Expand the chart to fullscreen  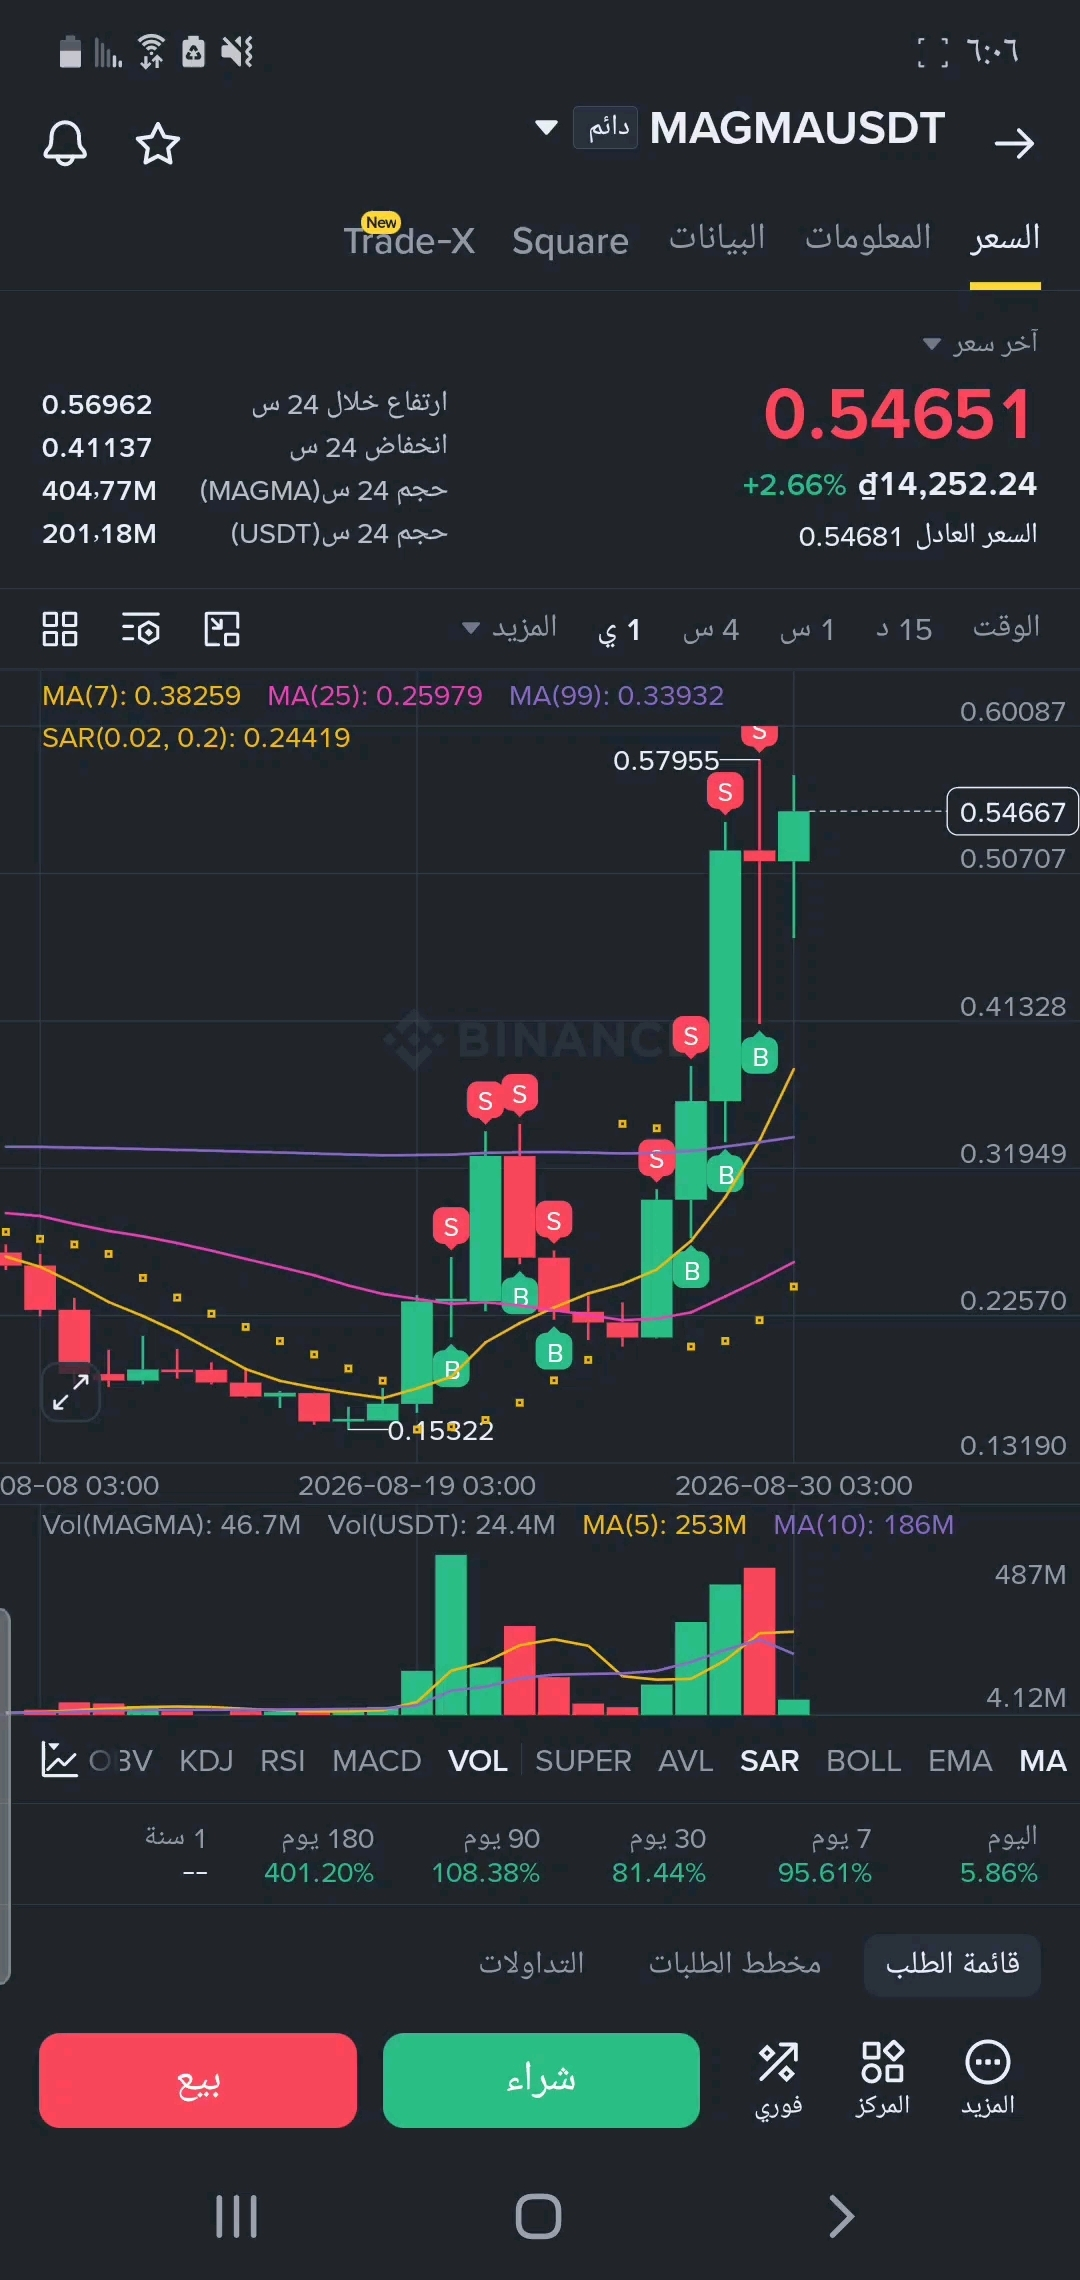[71, 1392]
